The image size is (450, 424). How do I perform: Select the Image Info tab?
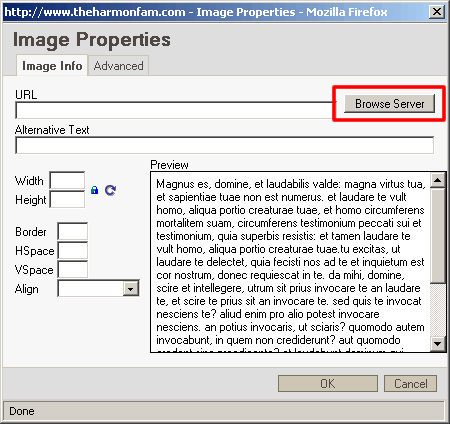[52, 66]
